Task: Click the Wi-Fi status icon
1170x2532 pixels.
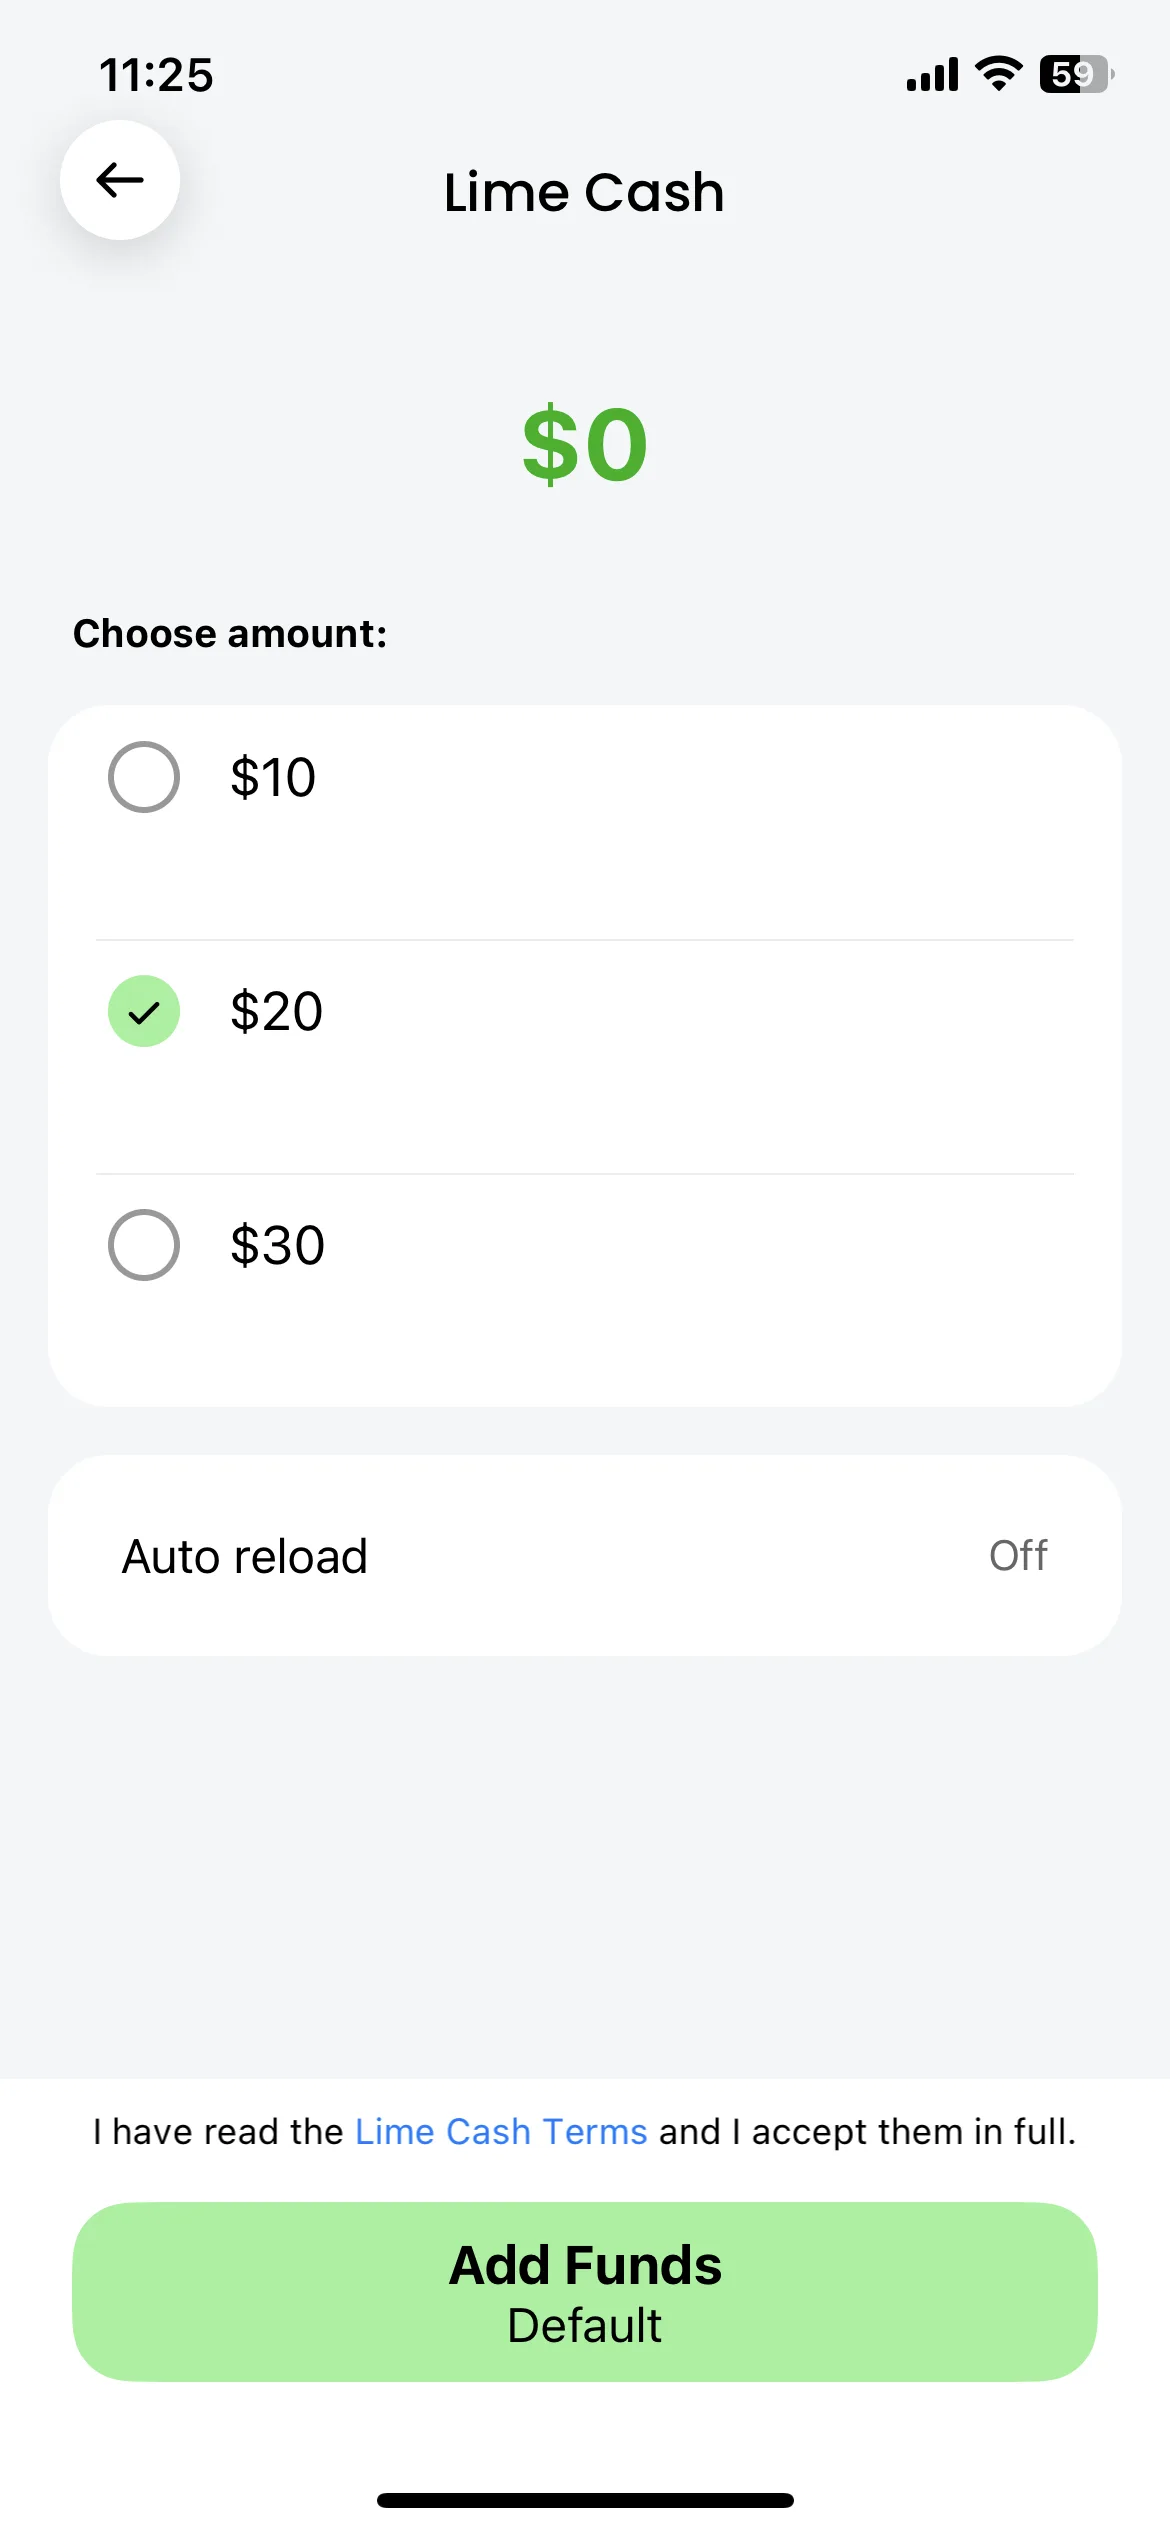Action: point(998,74)
